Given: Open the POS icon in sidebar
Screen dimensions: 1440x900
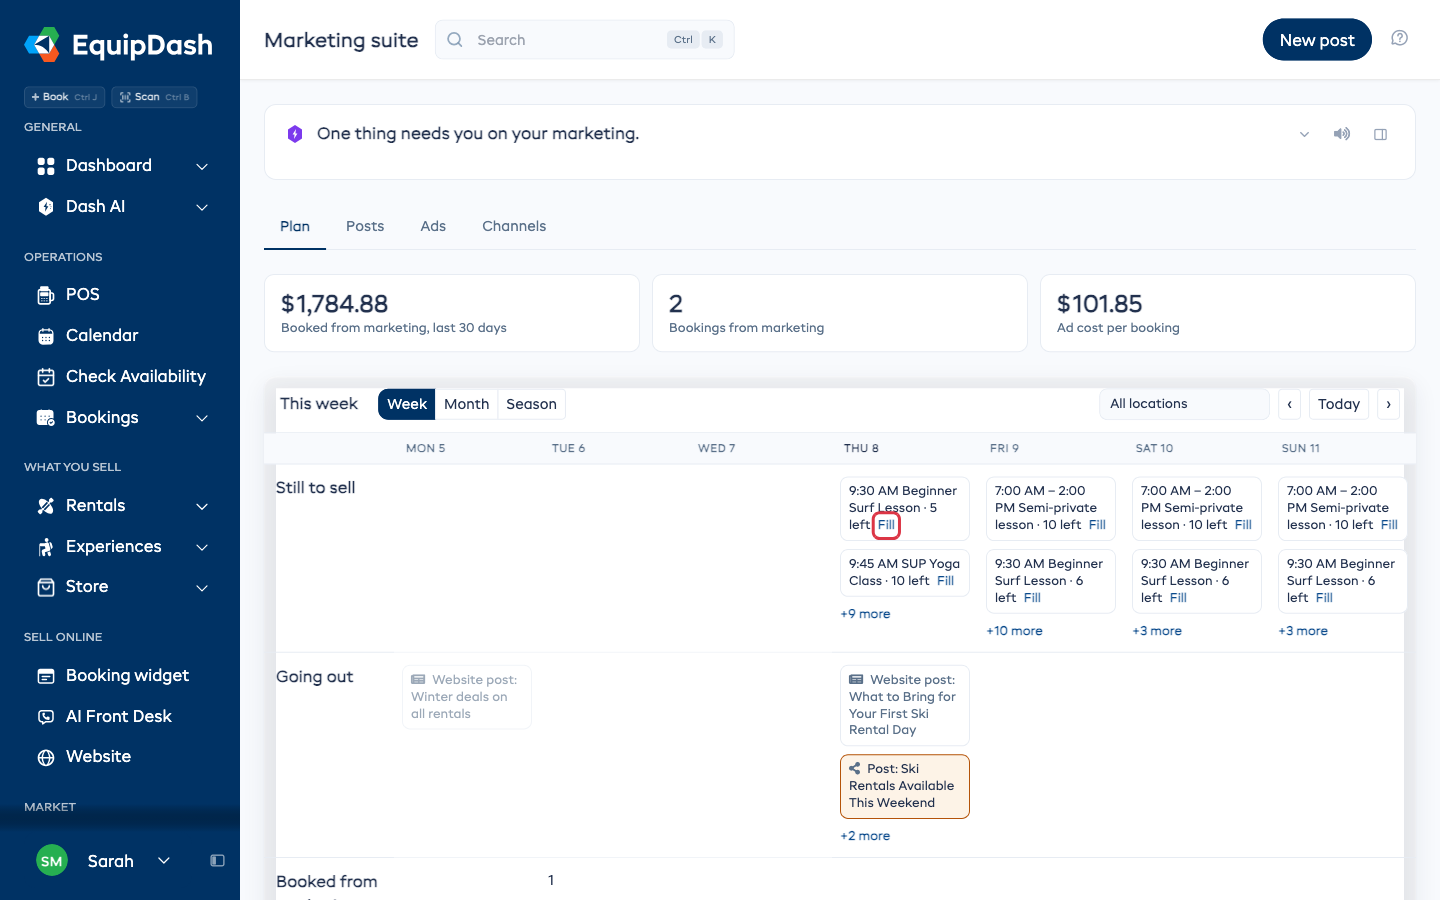Looking at the screenshot, I should (x=46, y=295).
